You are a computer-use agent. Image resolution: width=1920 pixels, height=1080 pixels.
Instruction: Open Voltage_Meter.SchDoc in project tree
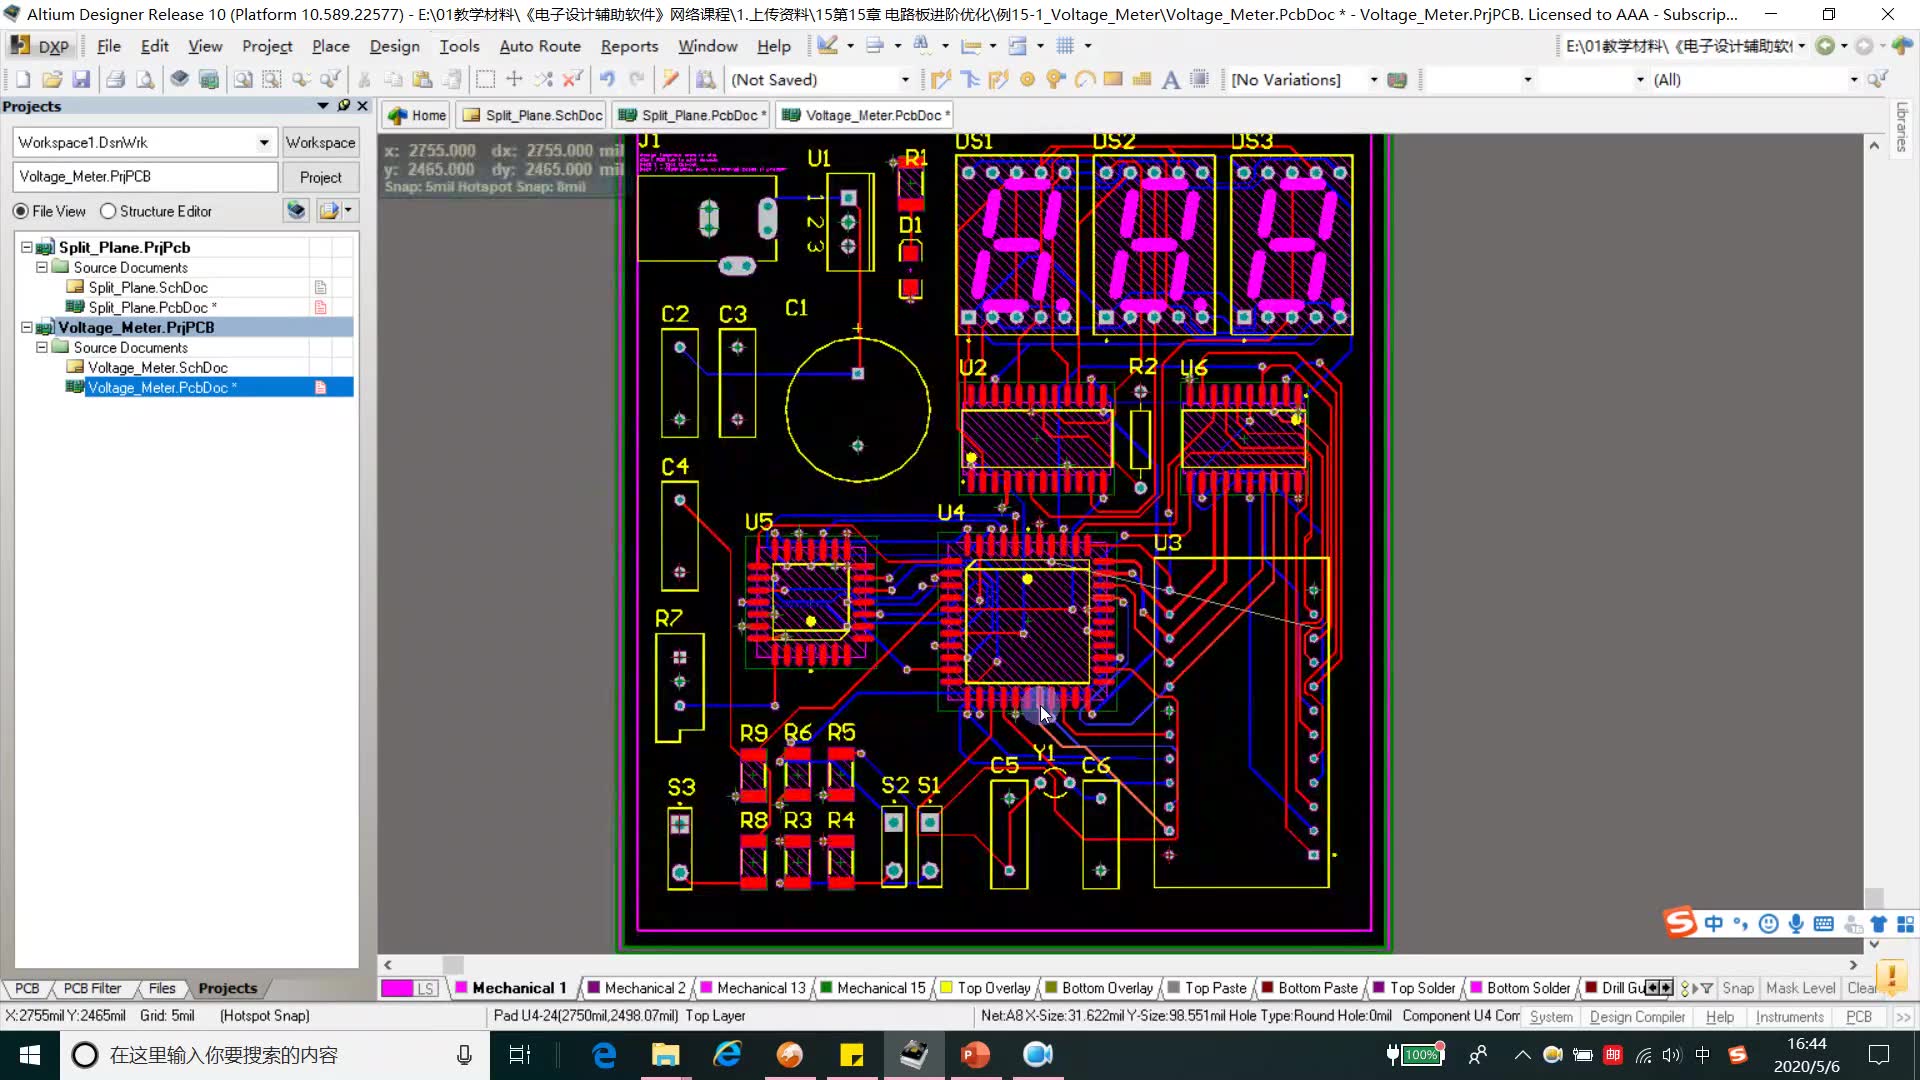tap(157, 367)
